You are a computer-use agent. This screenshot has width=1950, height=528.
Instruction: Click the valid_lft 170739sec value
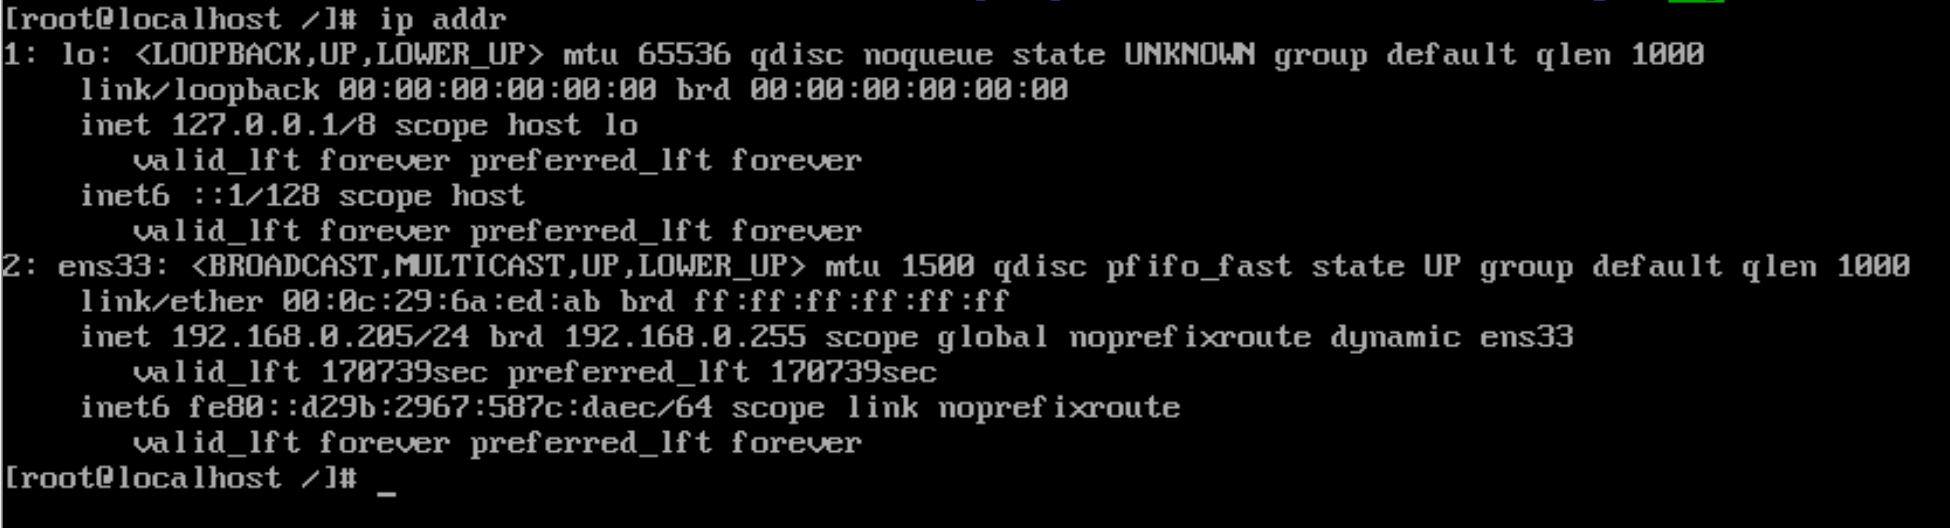(310, 373)
